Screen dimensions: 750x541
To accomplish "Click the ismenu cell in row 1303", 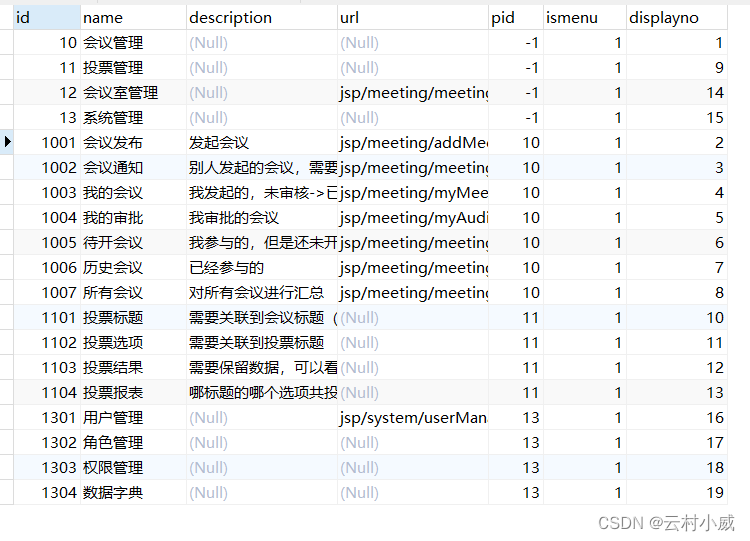I will 585,467.
